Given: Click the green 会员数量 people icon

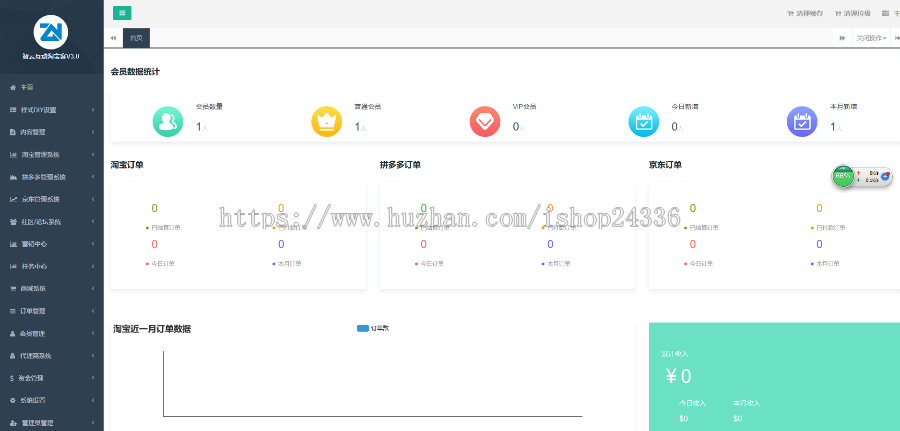Looking at the screenshot, I should tap(168, 122).
